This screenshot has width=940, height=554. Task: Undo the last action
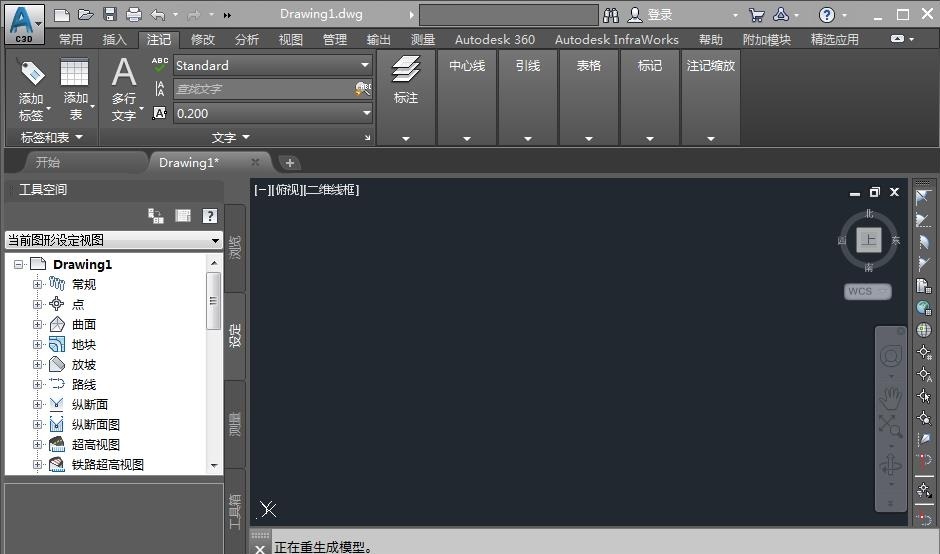coord(158,14)
